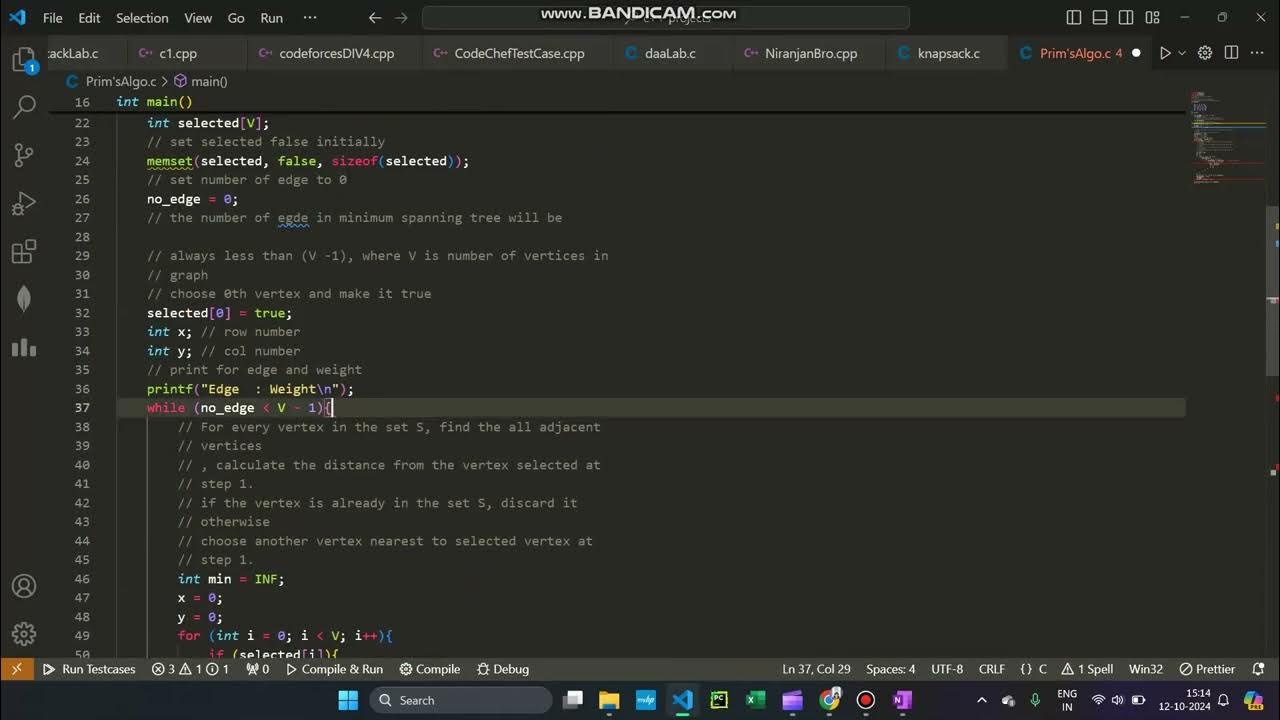Screen dimensions: 1280x720
Task: Change the UTF-8 encoding
Action: (x=947, y=669)
